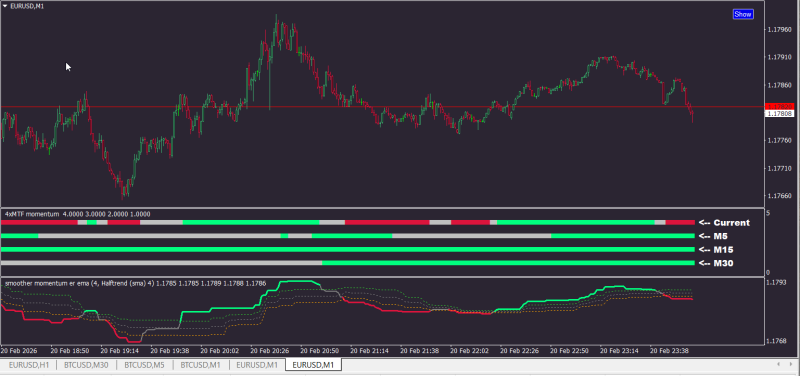Click the "20 Feb 21:14" time label
The image size is (800, 376).
(x=370, y=351)
